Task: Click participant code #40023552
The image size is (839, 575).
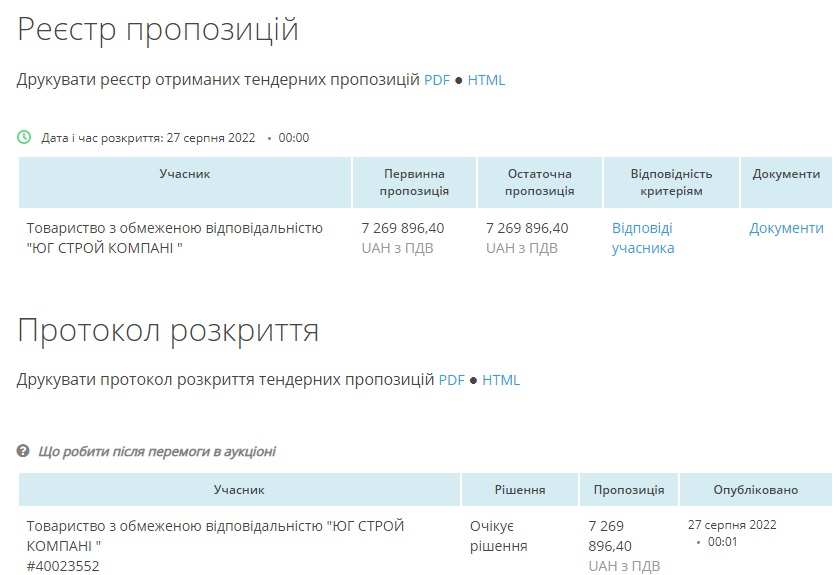Action: 63,567
